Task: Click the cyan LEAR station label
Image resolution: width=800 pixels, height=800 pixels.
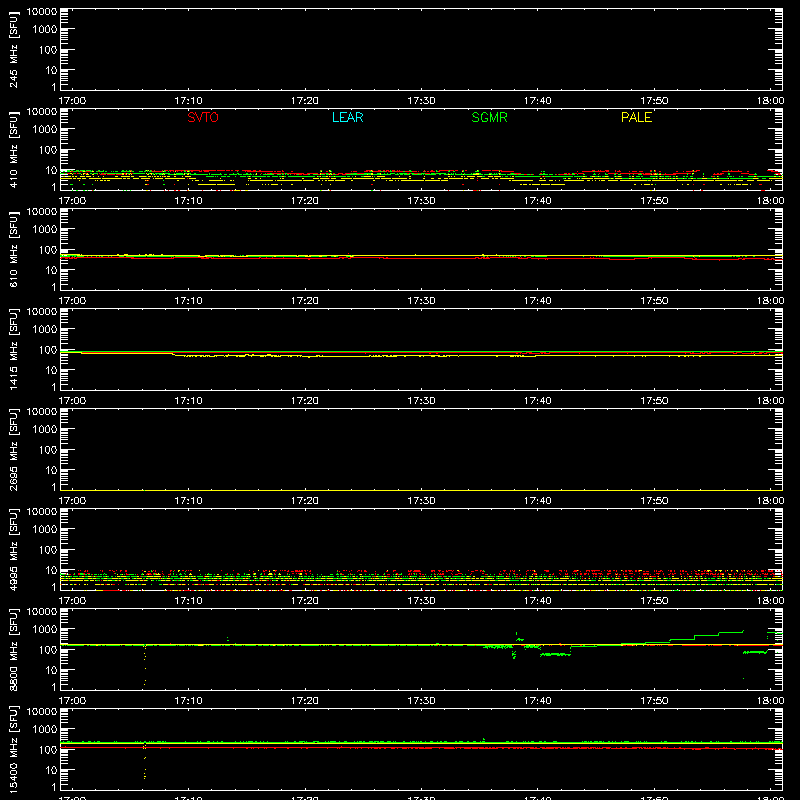Action: (347, 117)
